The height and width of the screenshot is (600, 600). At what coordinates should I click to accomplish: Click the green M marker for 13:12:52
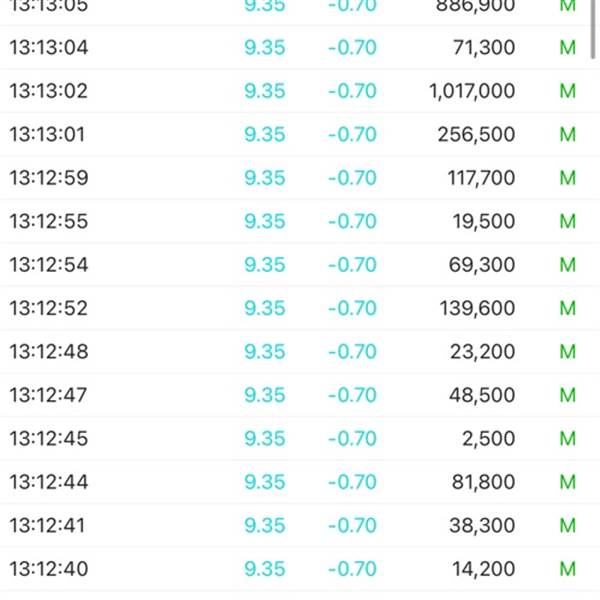click(x=567, y=308)
